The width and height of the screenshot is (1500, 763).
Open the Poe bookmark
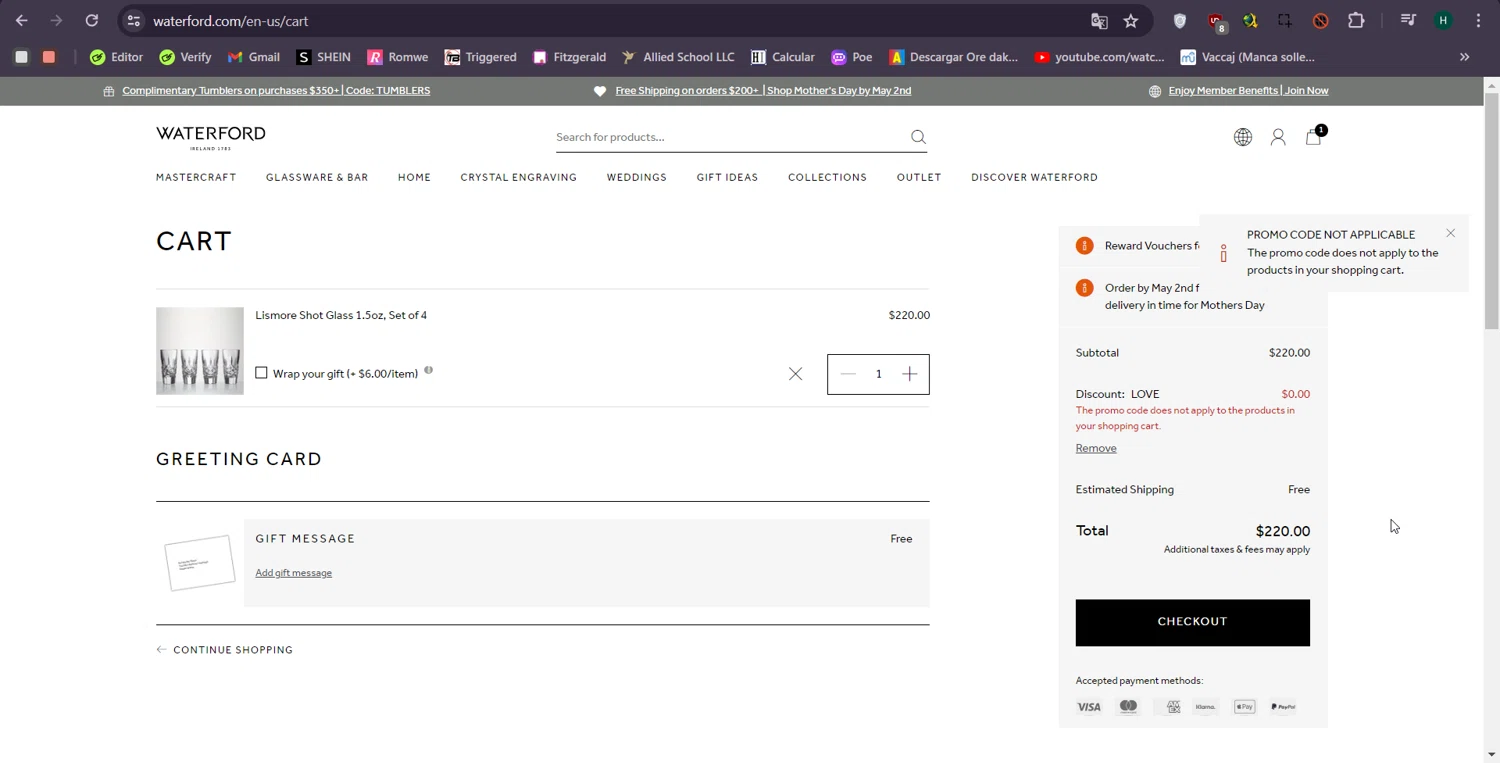(851, 57)
